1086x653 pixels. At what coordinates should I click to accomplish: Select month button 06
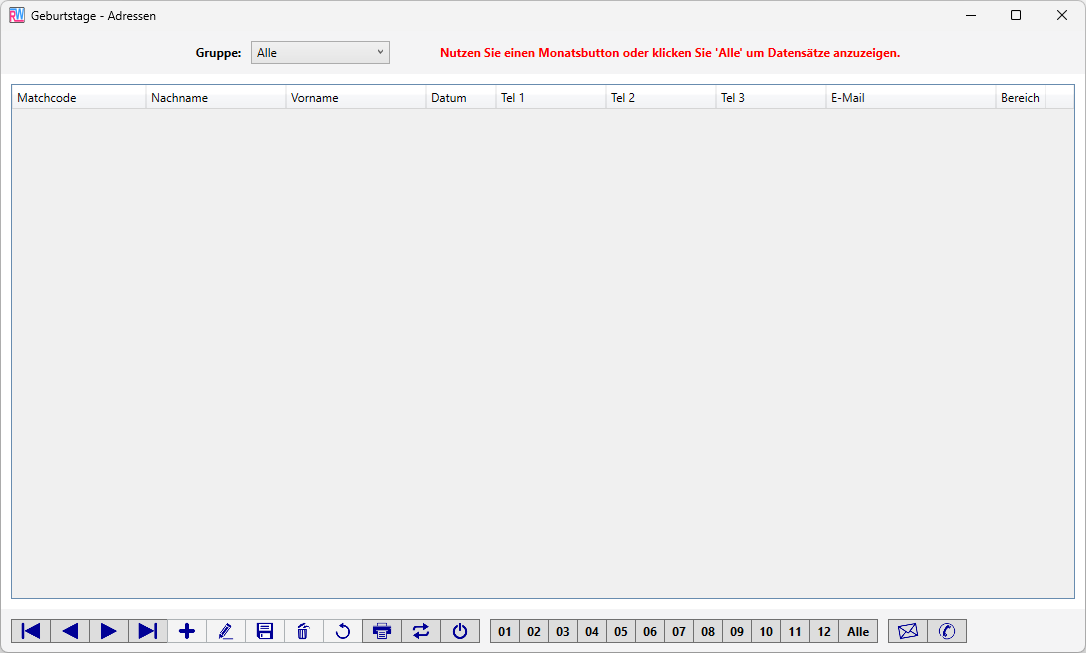[650, 631]
